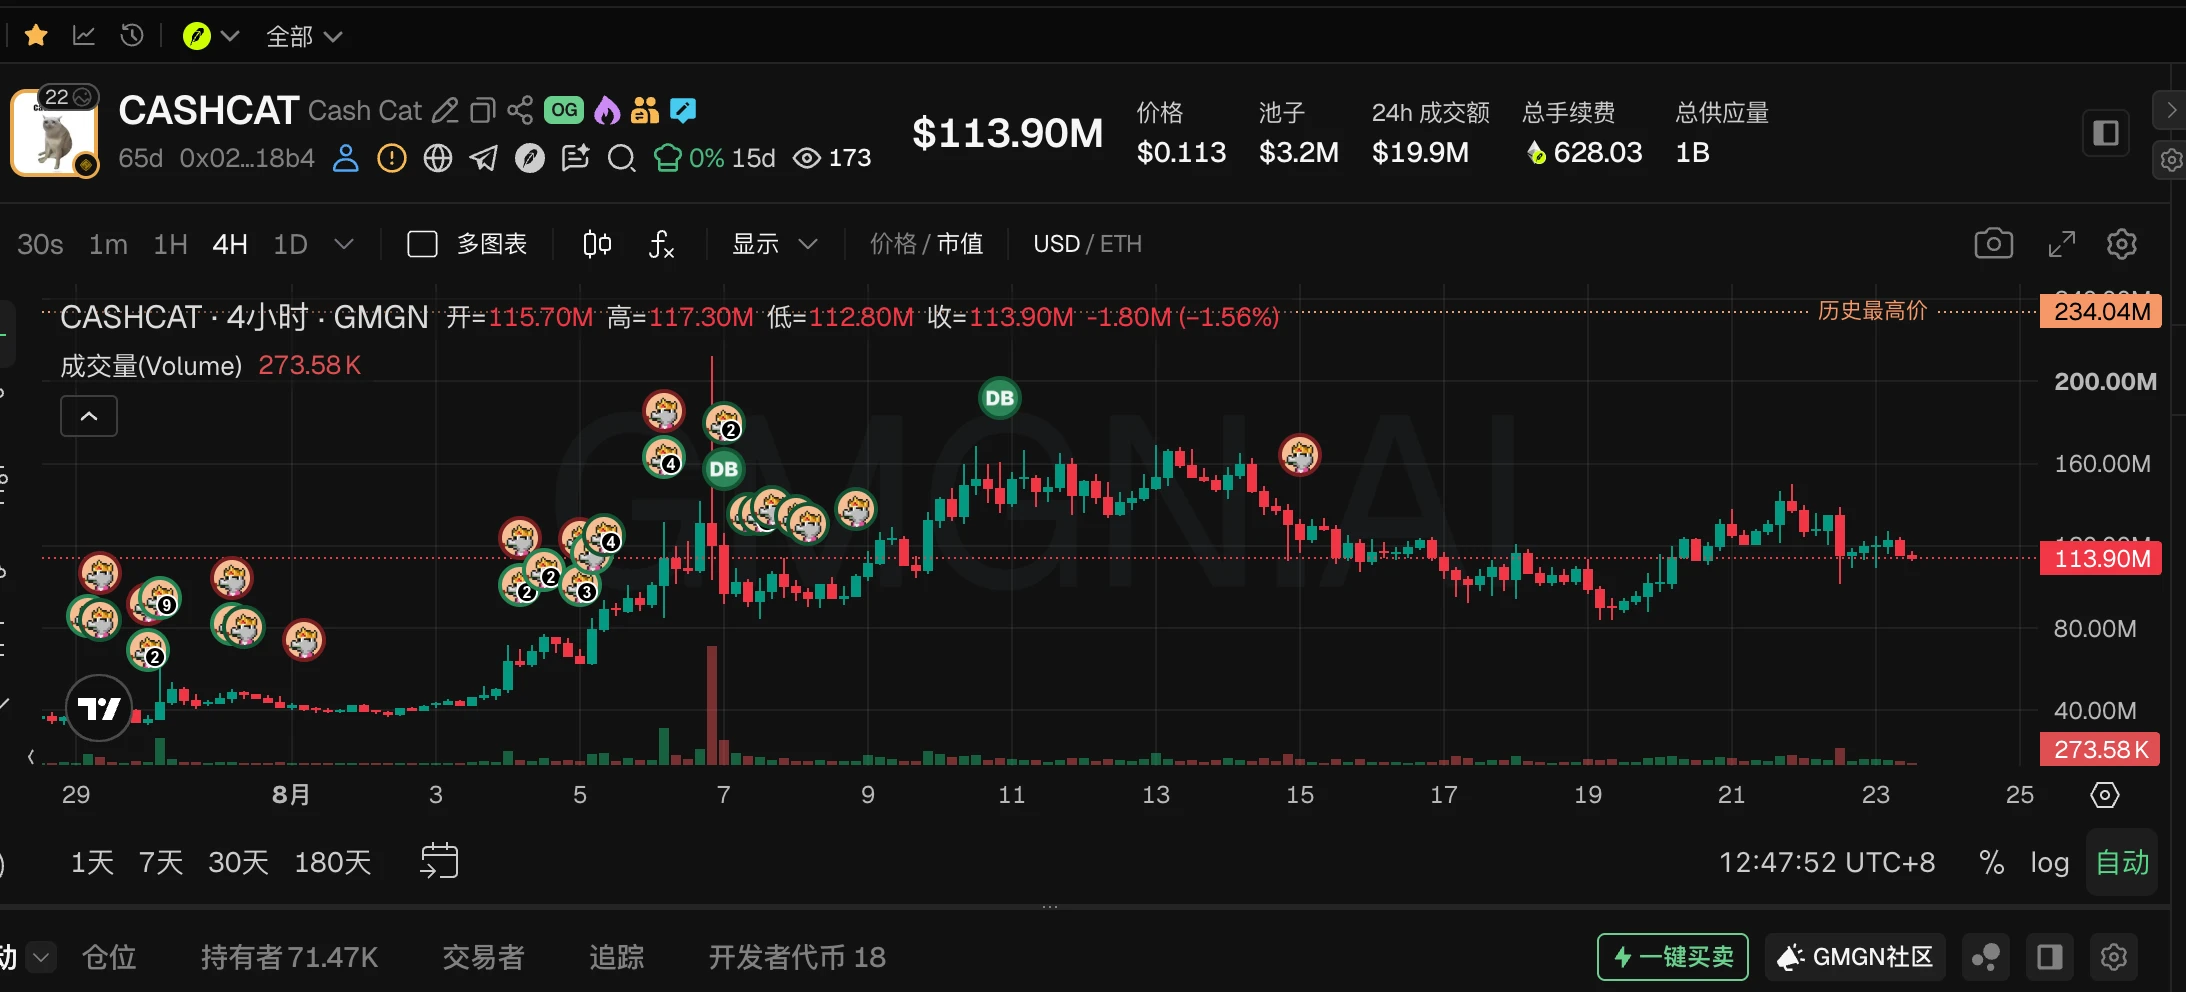Click the CASHCAT token avatar thumbnail

54,134
